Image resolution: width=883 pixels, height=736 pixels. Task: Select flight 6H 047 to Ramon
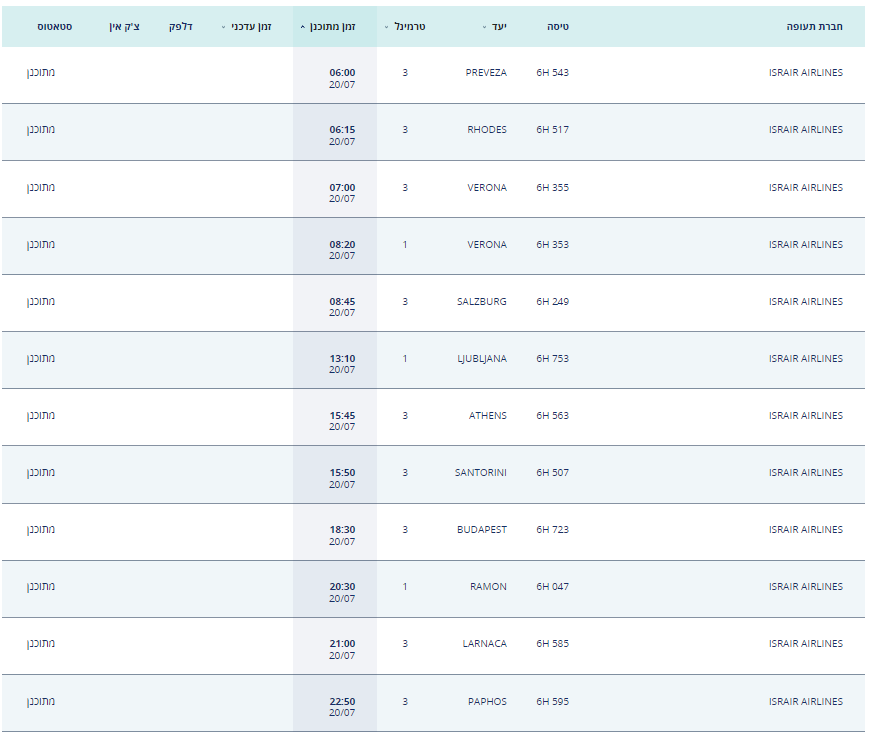(x=552, y=587)
